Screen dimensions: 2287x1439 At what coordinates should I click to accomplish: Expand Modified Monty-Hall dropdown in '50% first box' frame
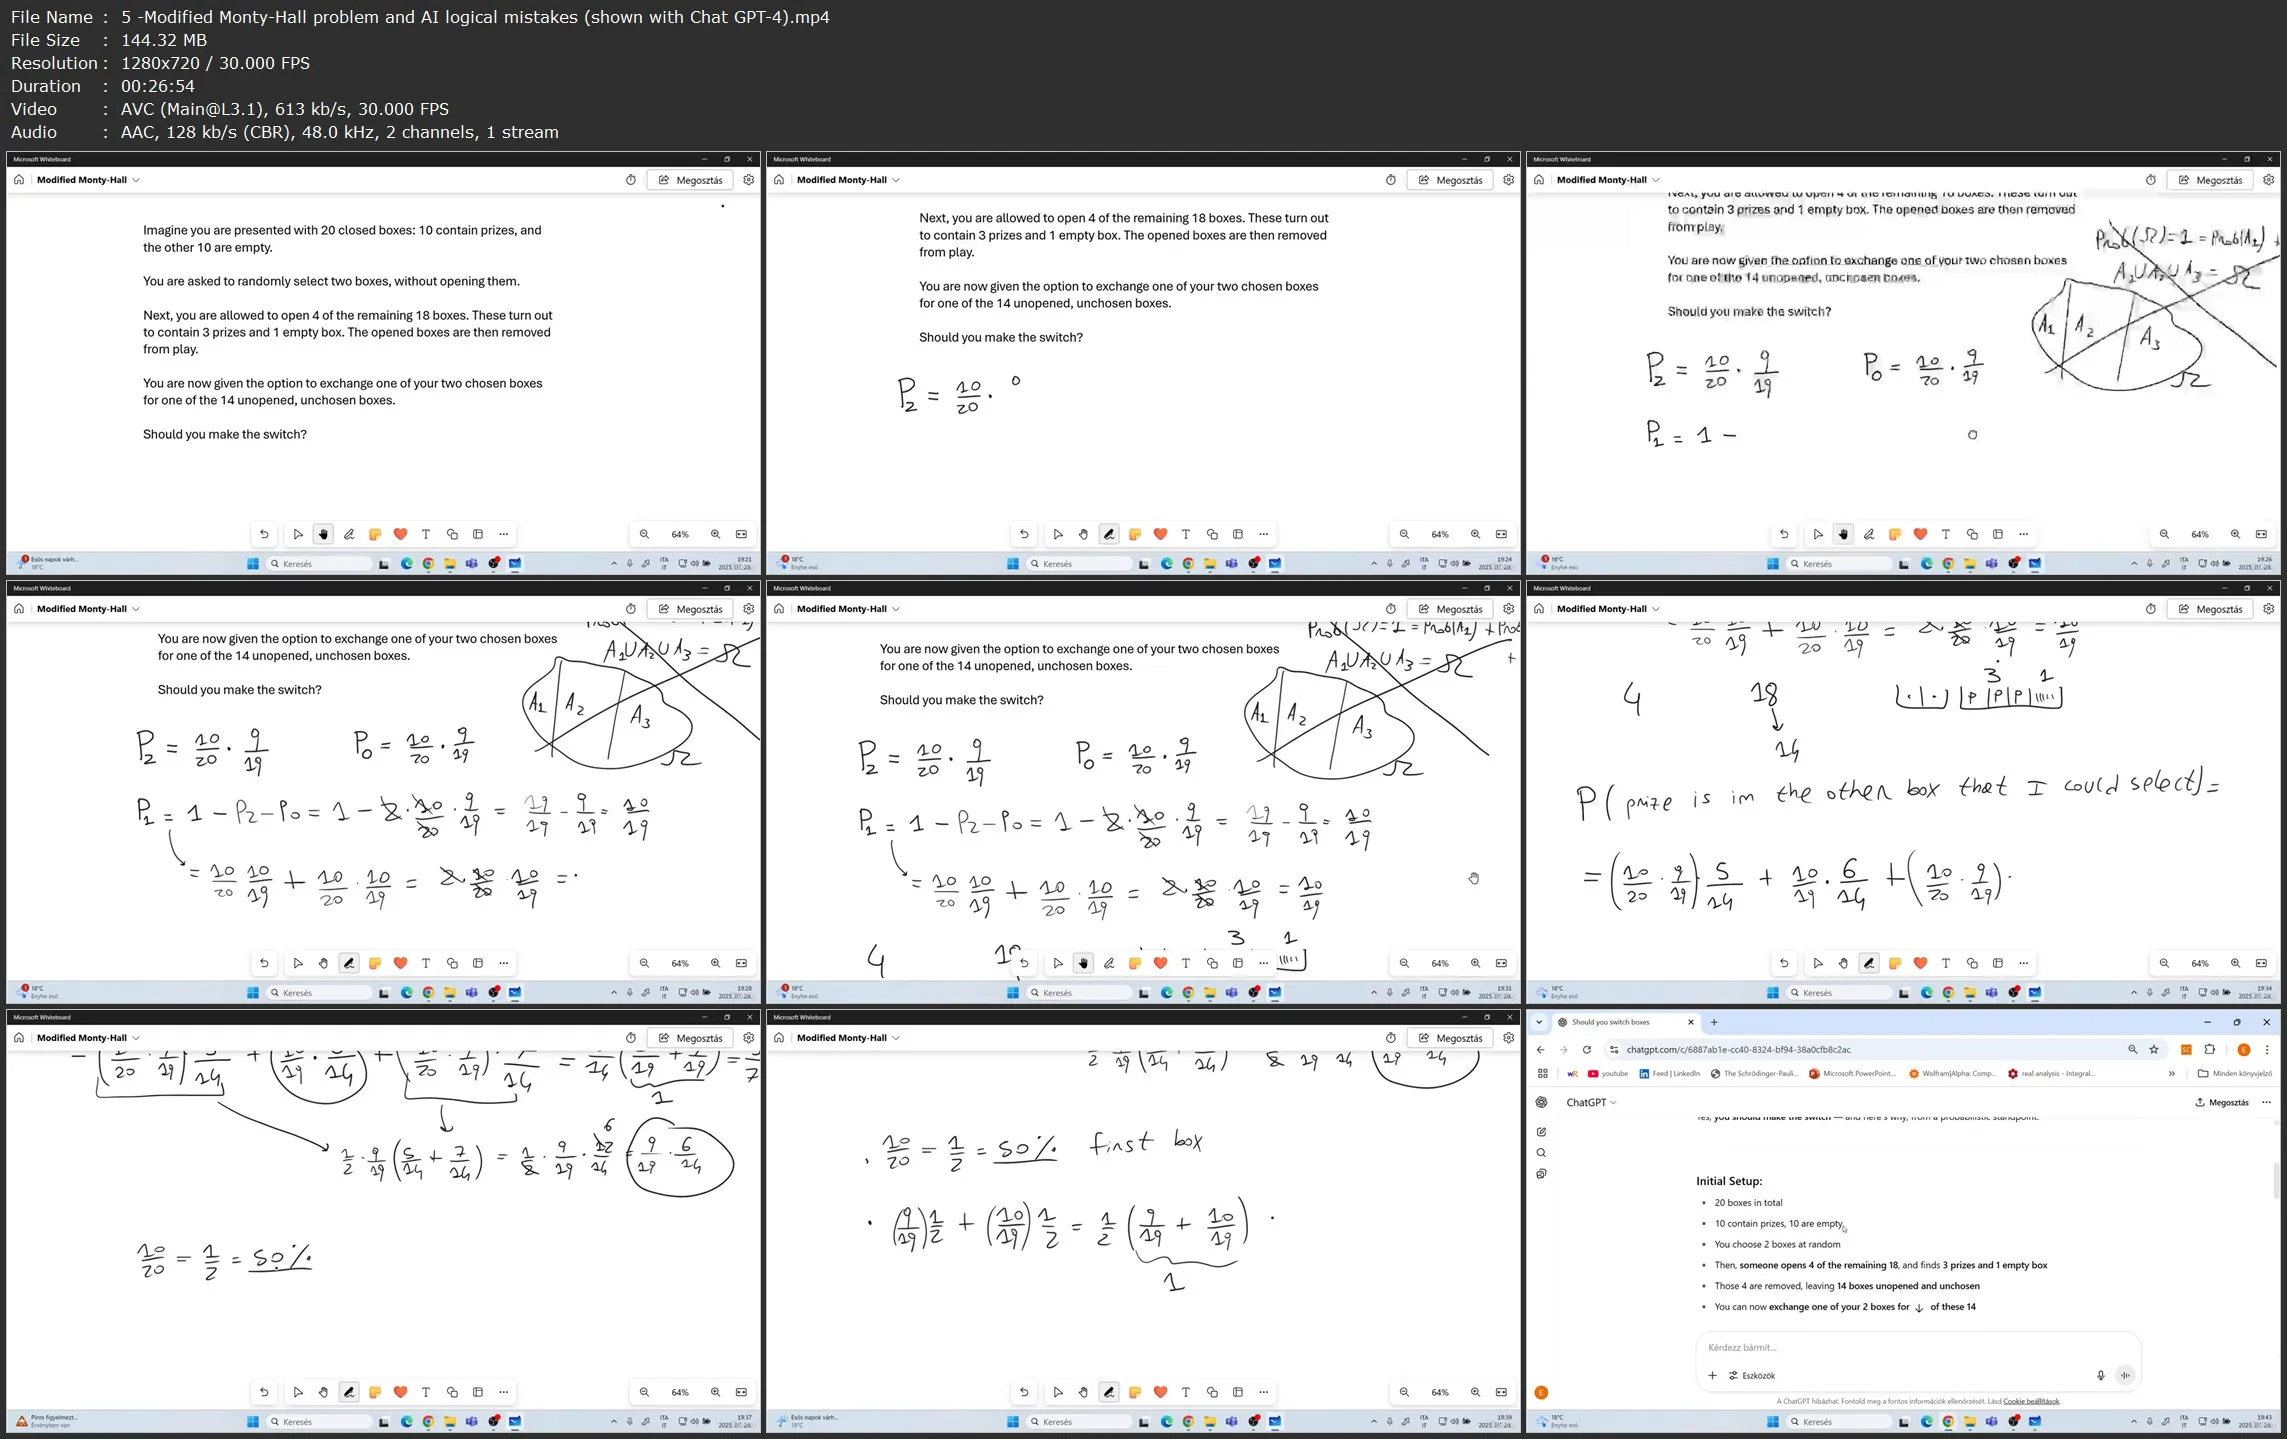[896, 1038]
